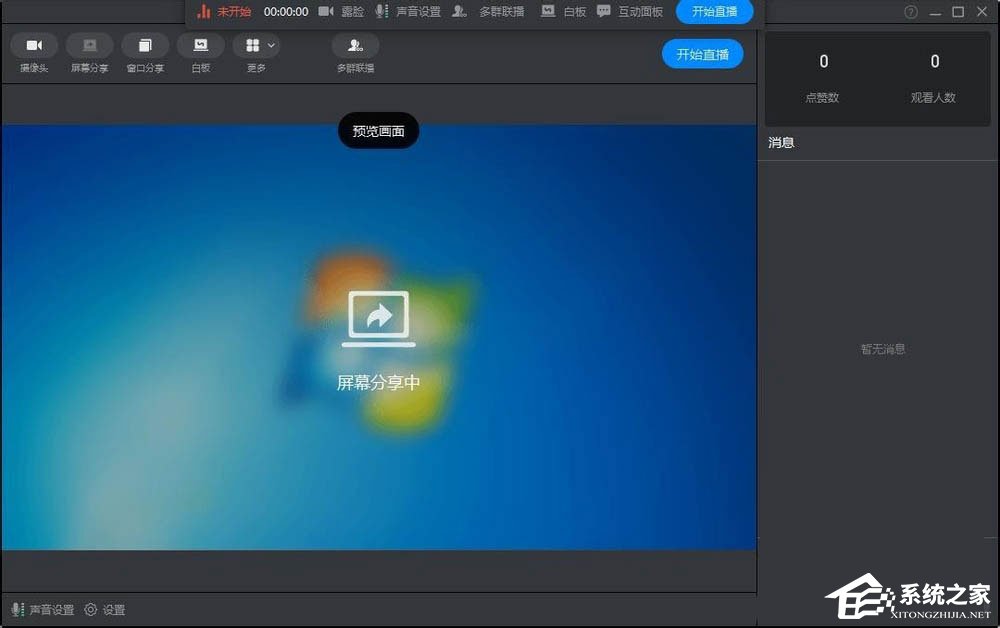Select the 窗口分享 window share tool
This screenshot has width=1000, height=628.
pyautogui.click(x=144, y=55)
